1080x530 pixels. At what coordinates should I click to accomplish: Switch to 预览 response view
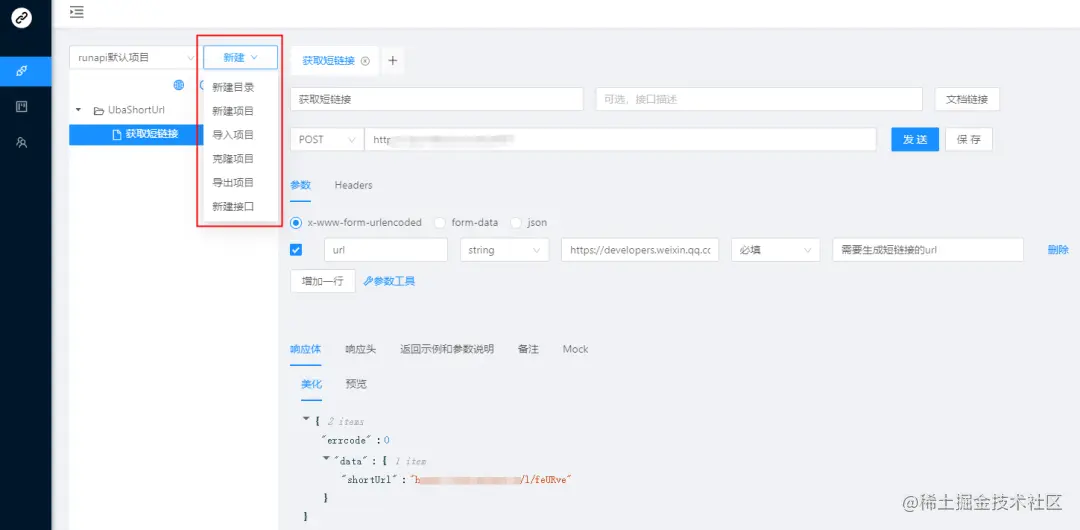click(x=356, y=384)
